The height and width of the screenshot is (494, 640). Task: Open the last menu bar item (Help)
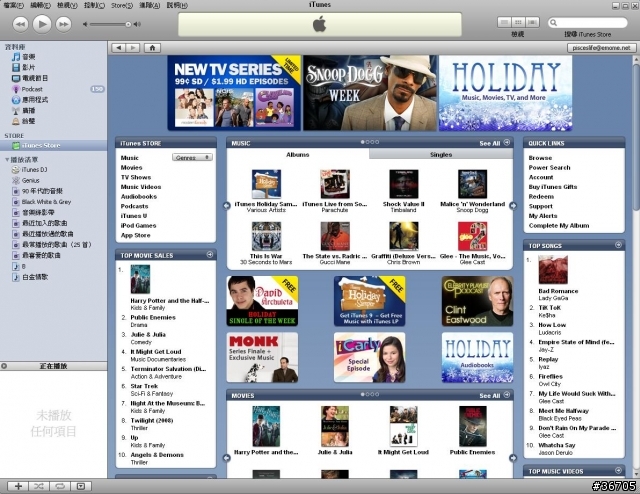[x=177, y=5]
